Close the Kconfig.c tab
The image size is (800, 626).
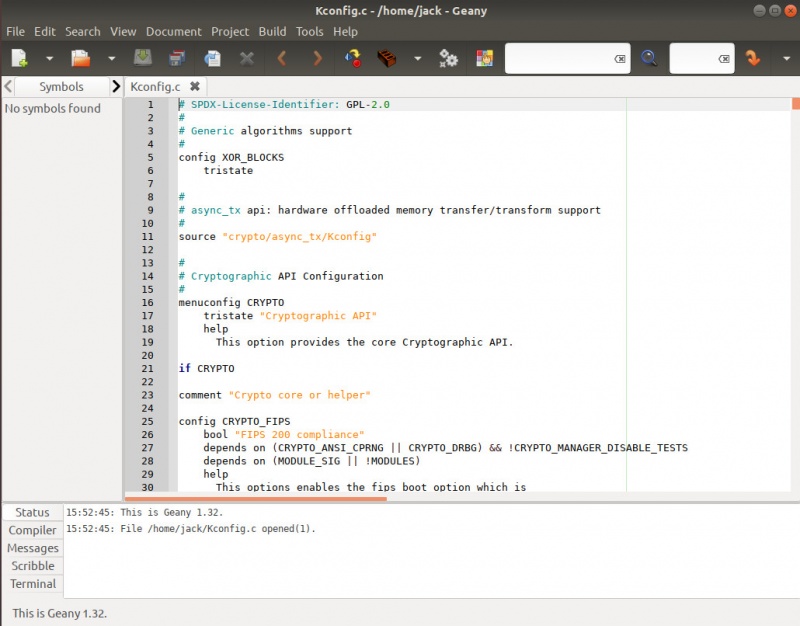[195, 86]
